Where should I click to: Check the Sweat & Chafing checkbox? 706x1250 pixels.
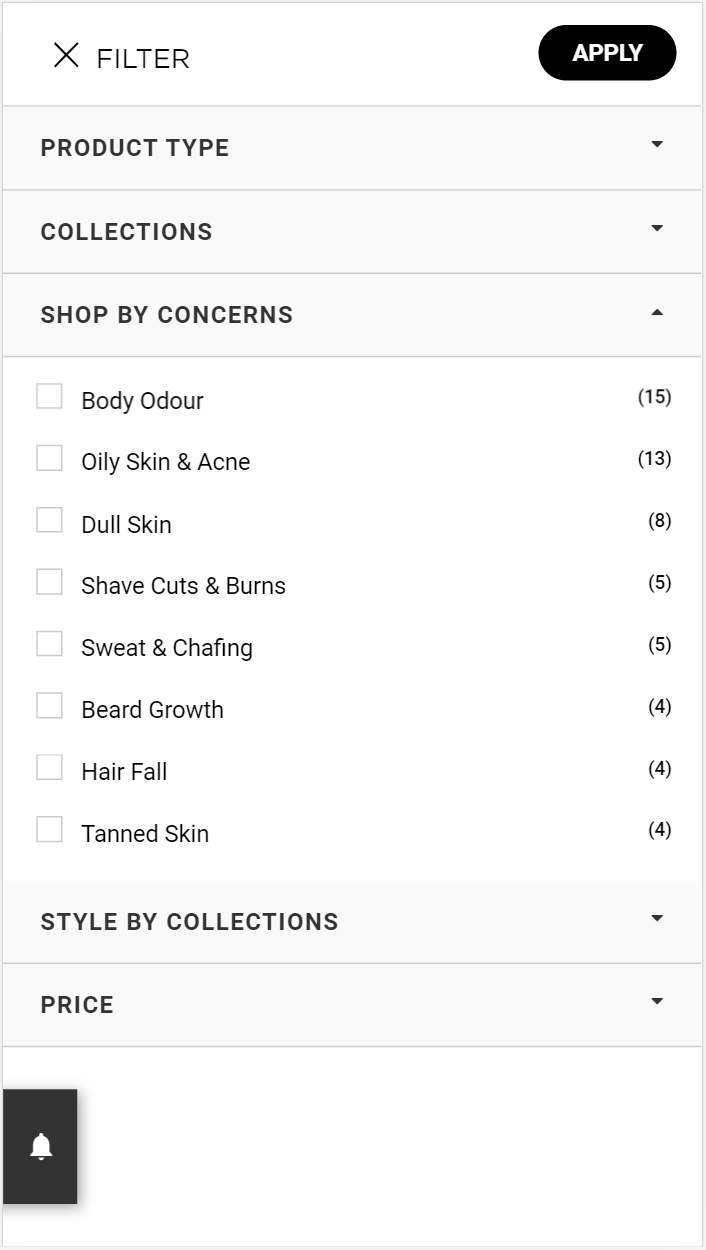(49, 644)
